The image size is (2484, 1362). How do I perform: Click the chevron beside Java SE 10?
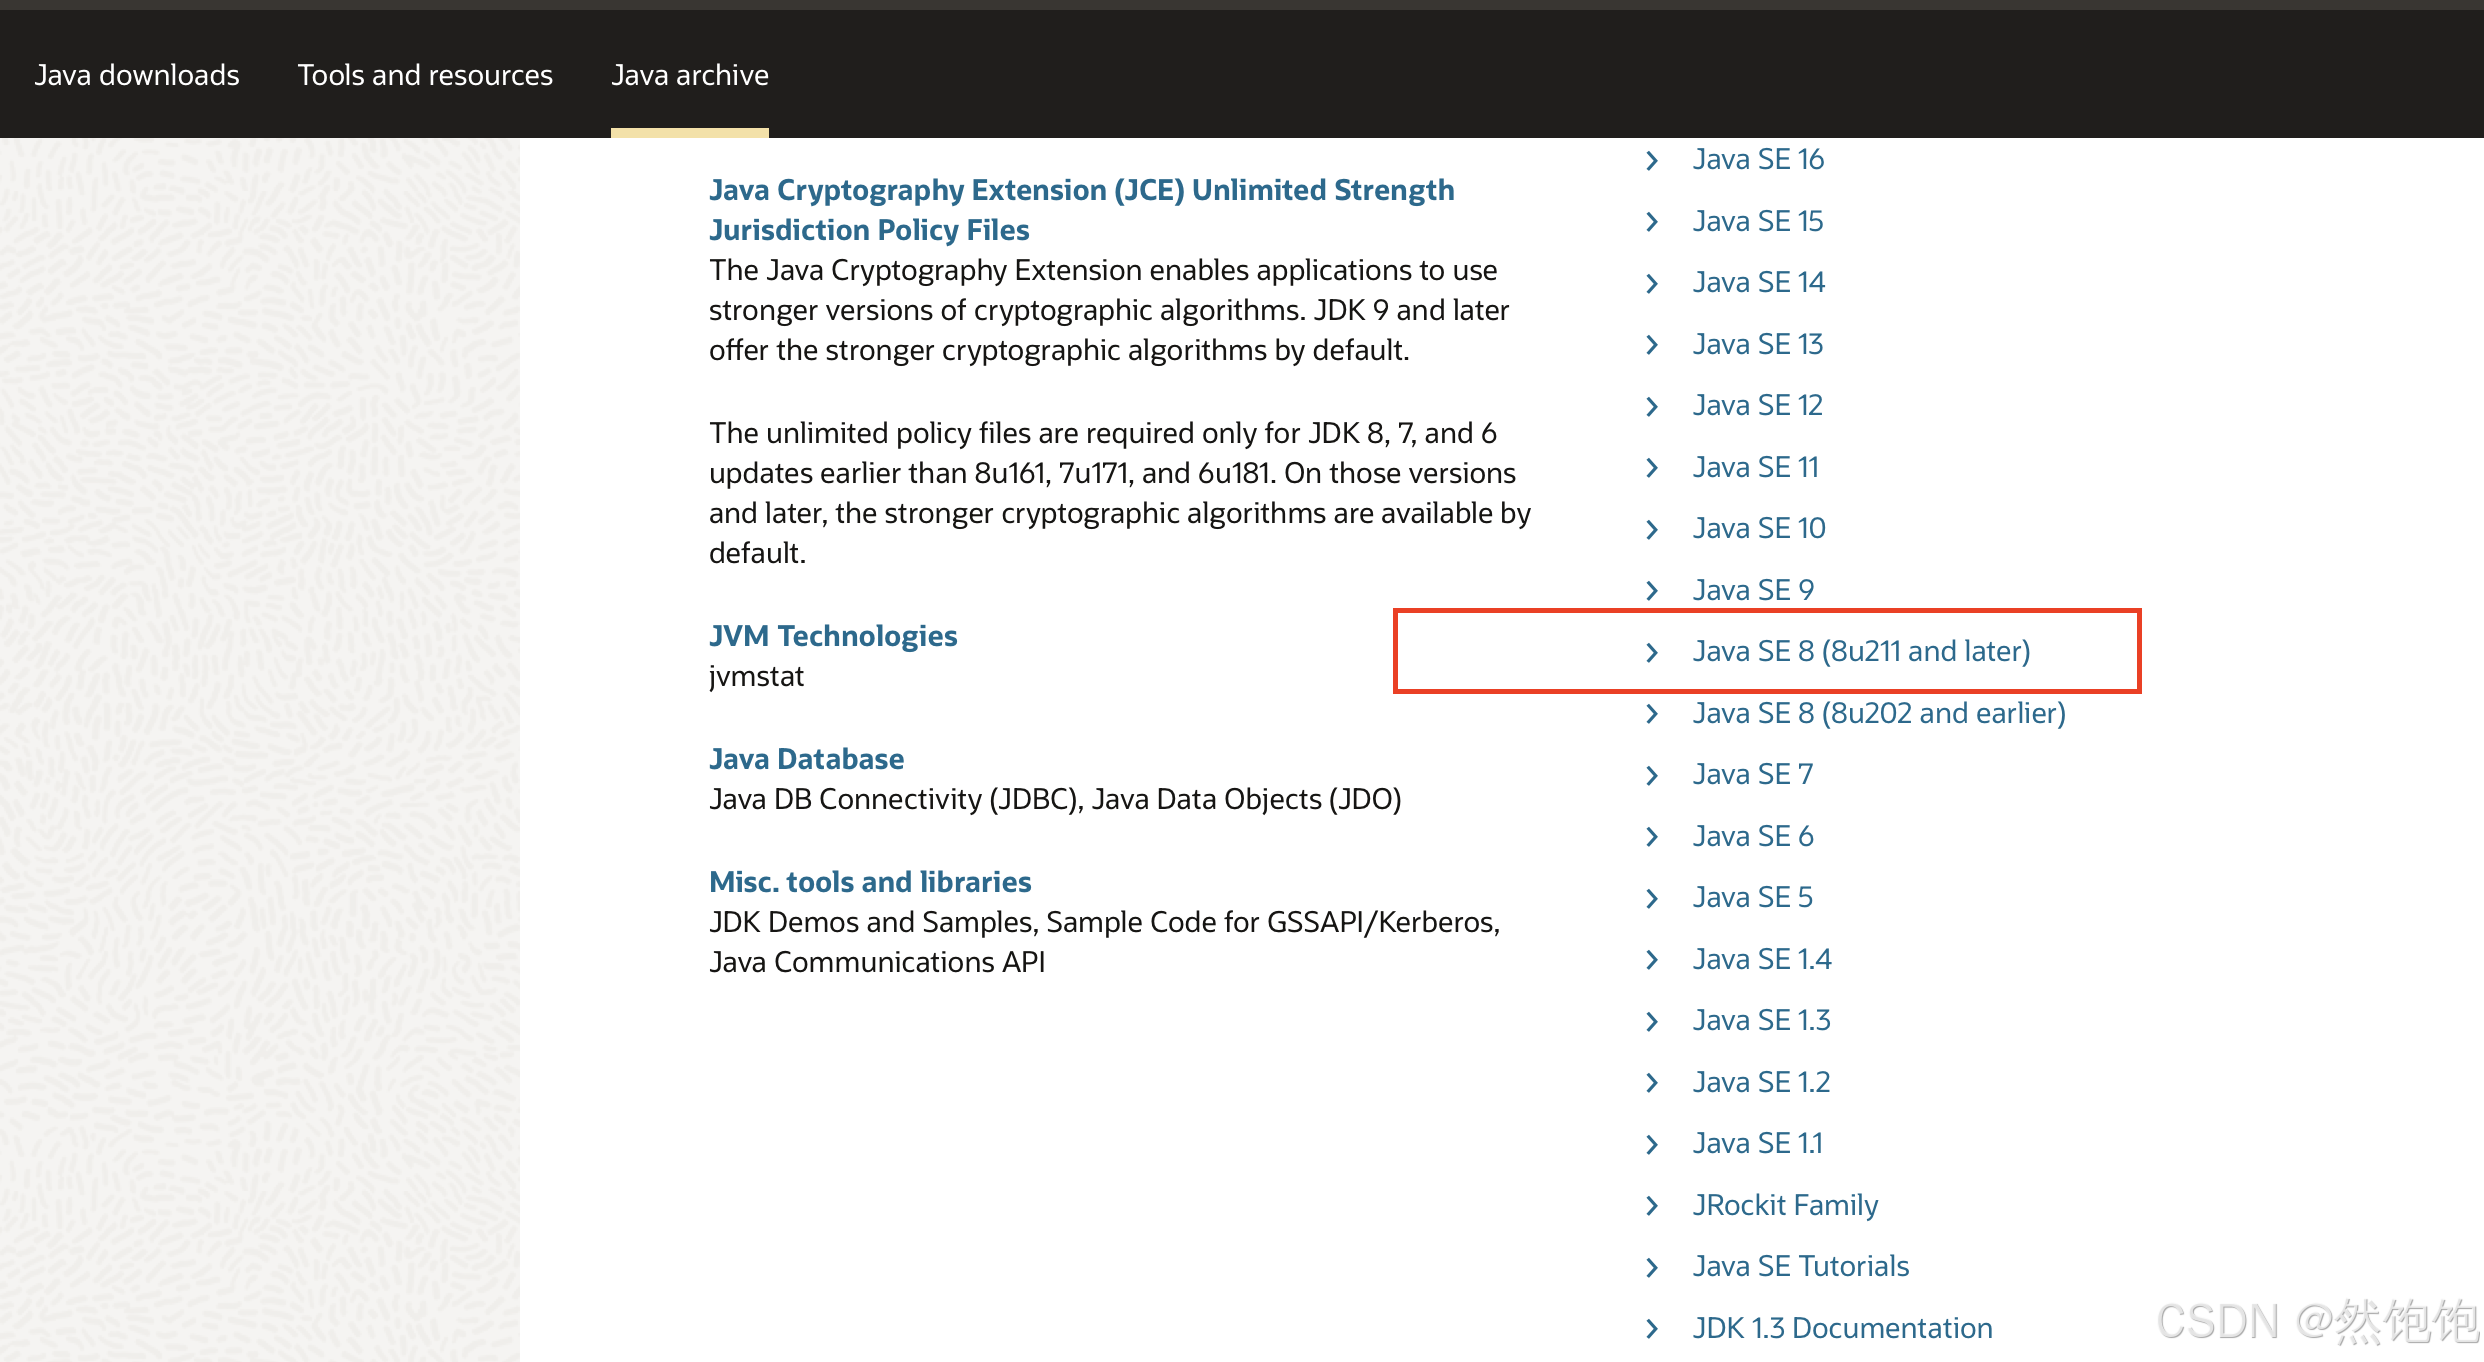pos(1652,530)
